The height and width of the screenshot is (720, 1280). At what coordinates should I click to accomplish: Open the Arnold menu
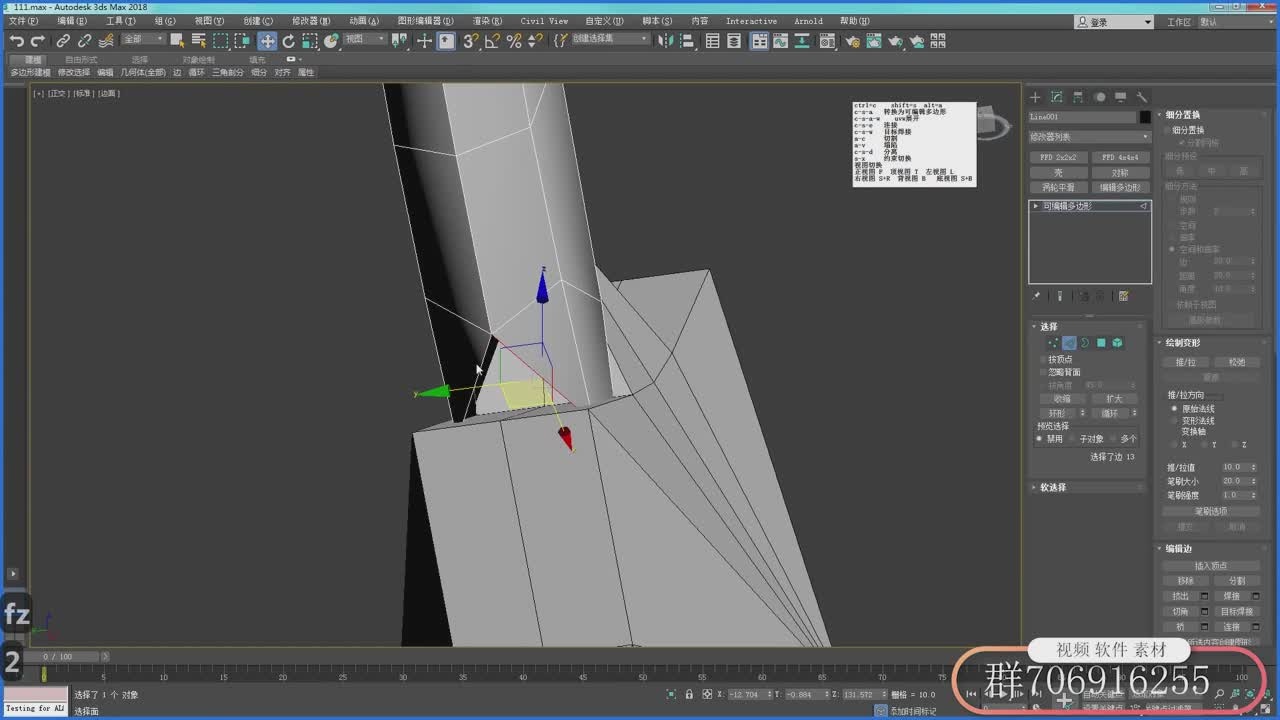[808, 21]
